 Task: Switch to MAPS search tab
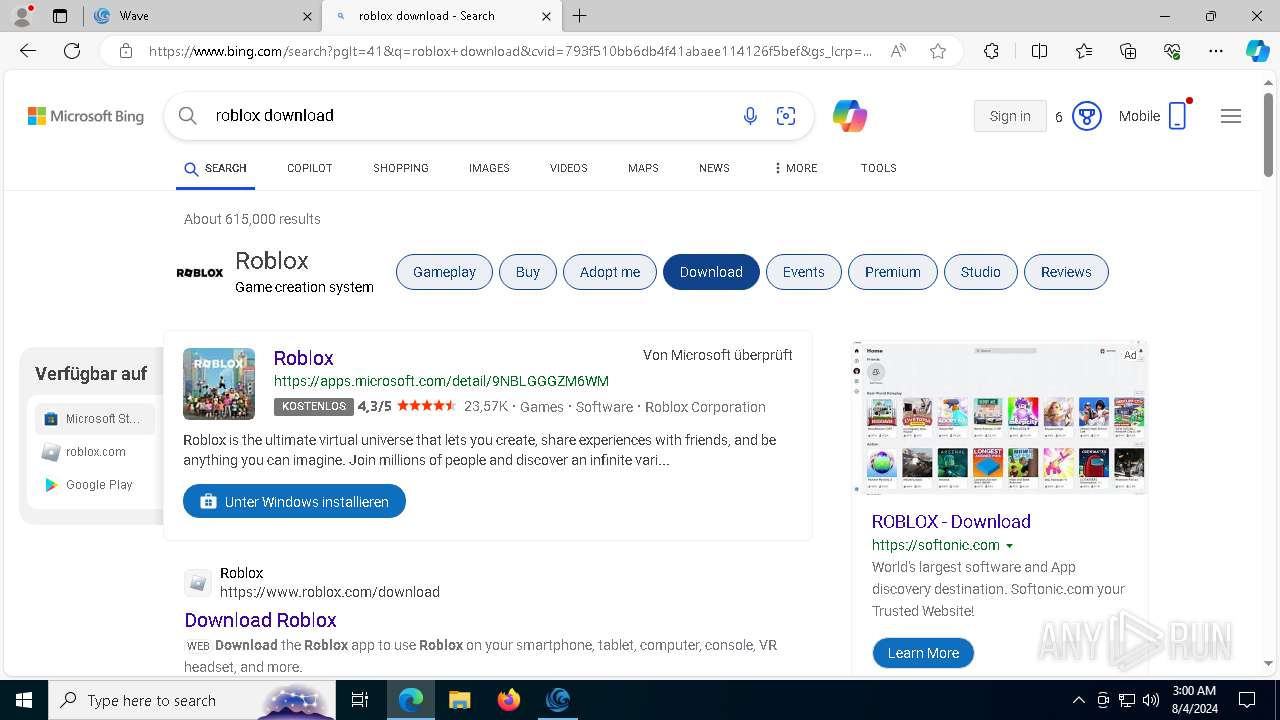tap(643, 168)
